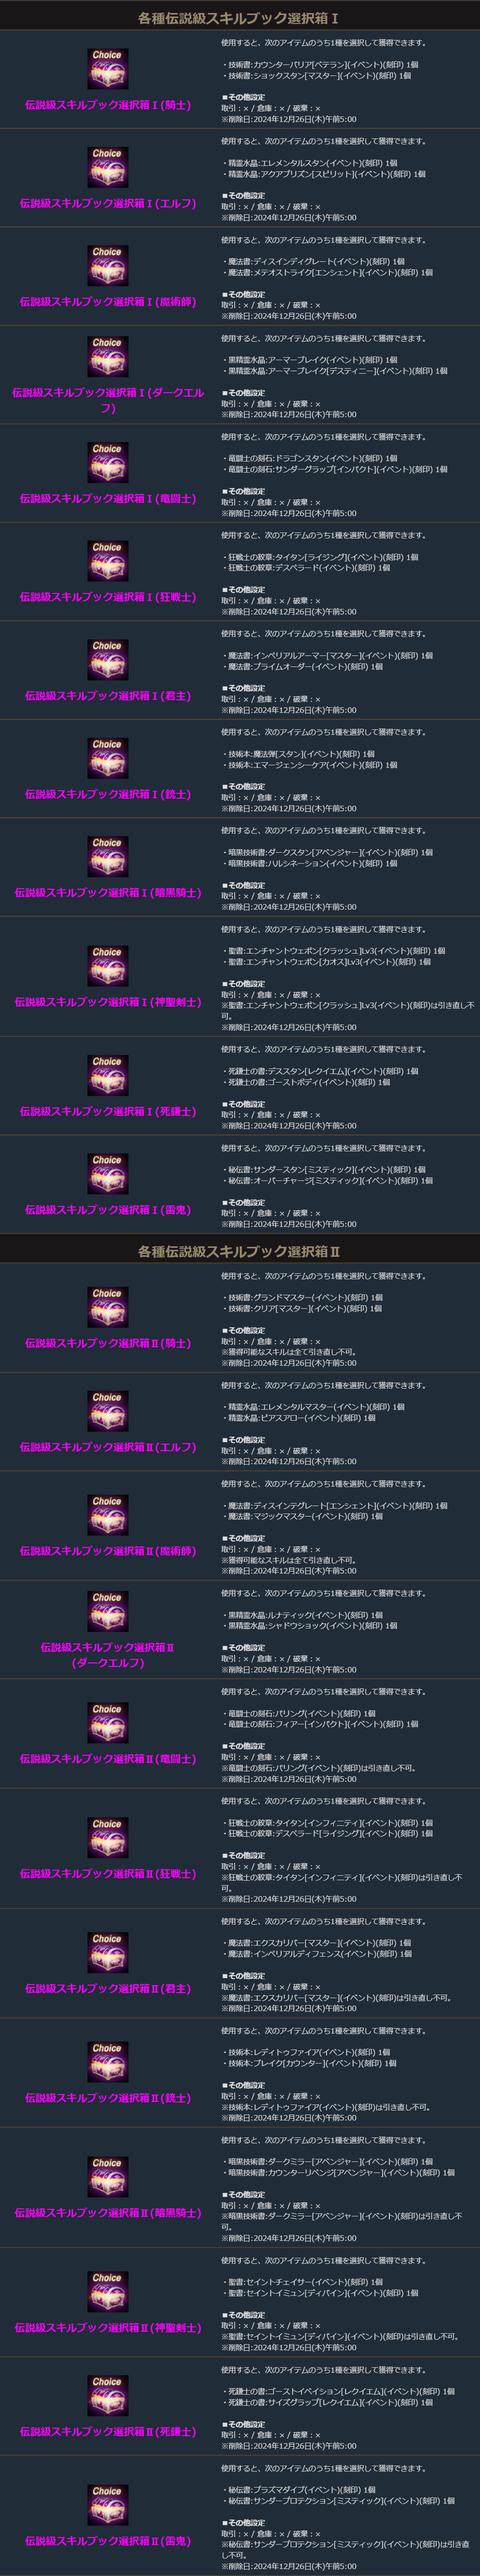Viewport: 480px width, 2576px height.
Task: Select the 伝説級スキルブック選択箱Ⅱ(神聖剣士) item name
Action: click(107, 2328)
